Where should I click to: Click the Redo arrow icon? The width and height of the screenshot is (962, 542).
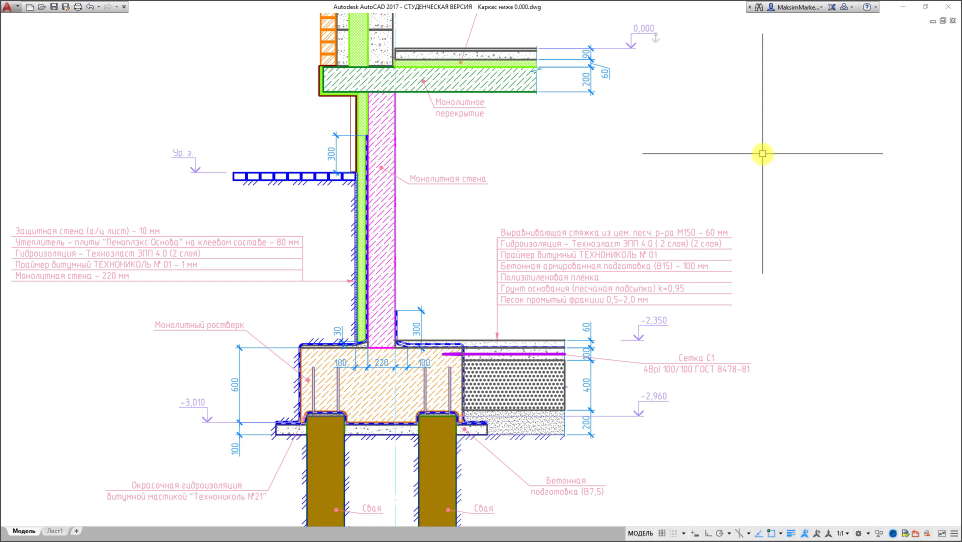coord(108,7)
